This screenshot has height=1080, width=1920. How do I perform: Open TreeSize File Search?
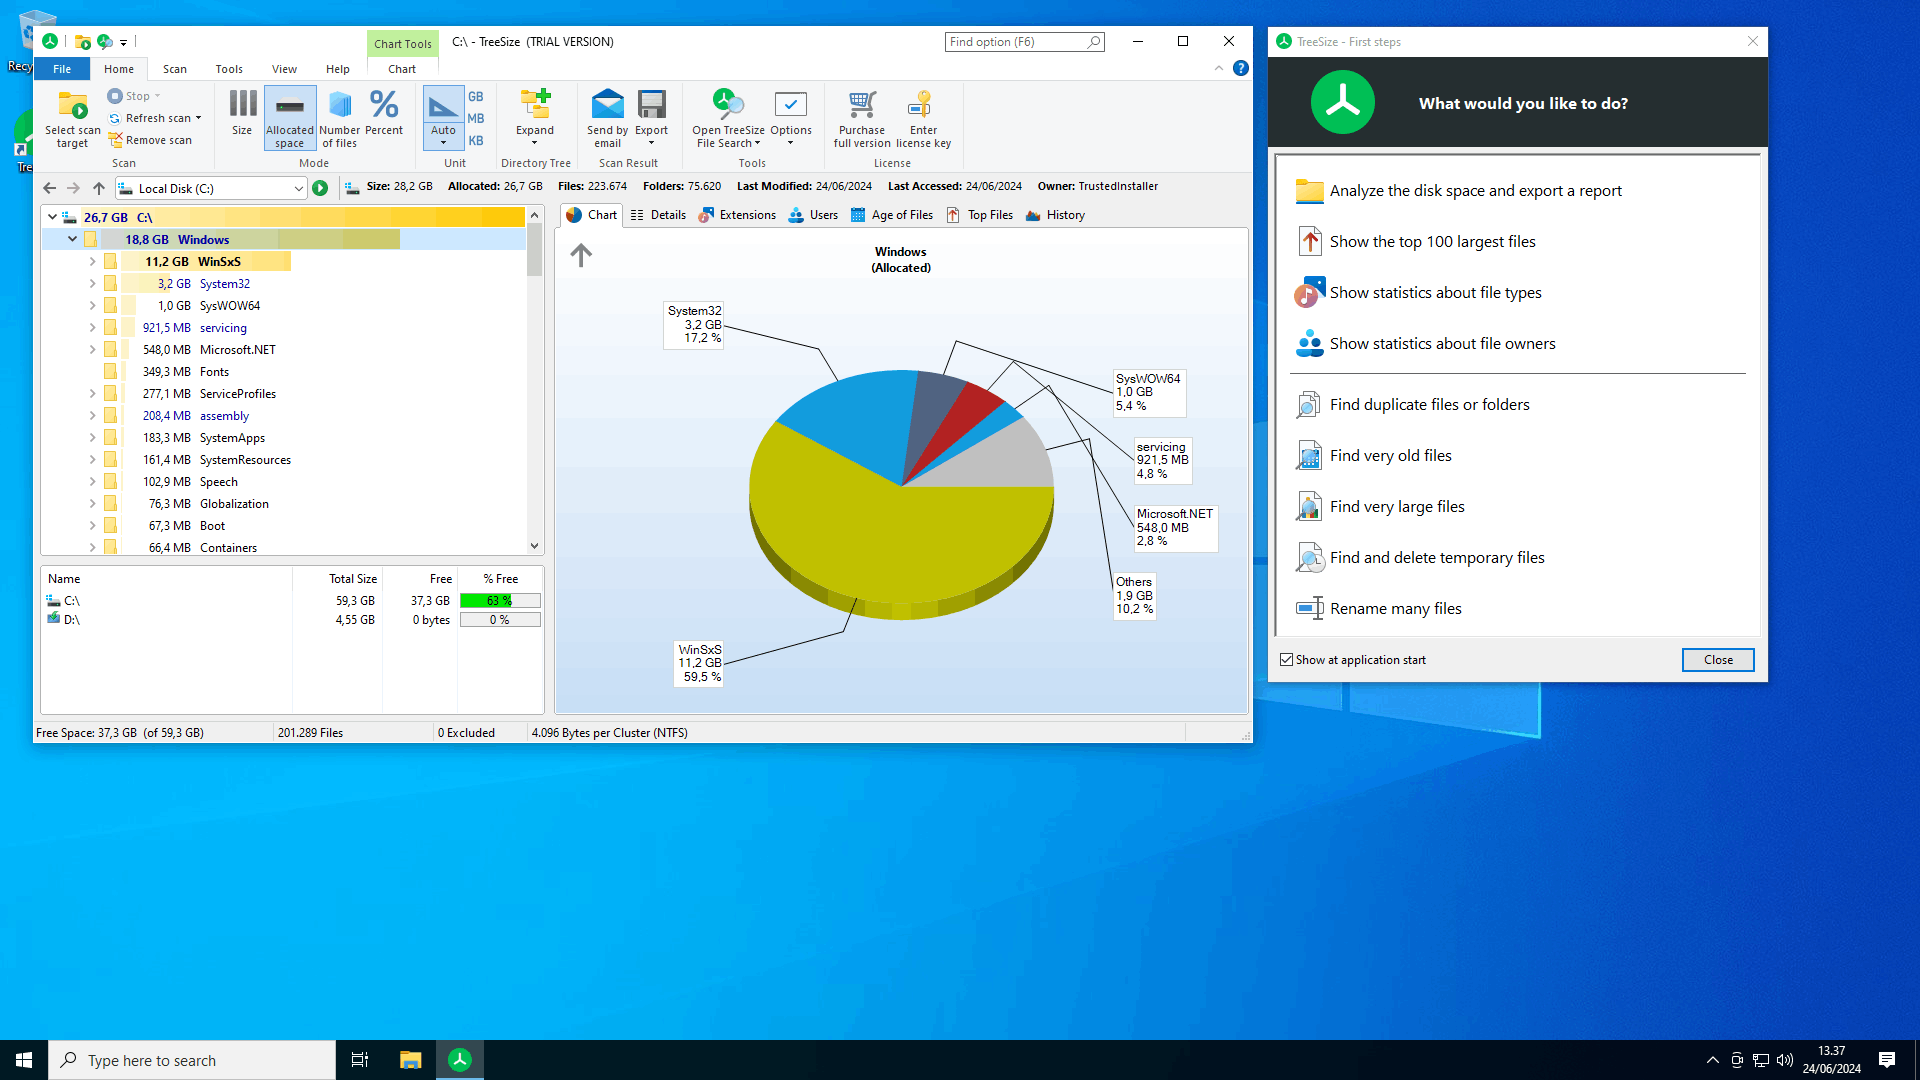tap(728, 119)
